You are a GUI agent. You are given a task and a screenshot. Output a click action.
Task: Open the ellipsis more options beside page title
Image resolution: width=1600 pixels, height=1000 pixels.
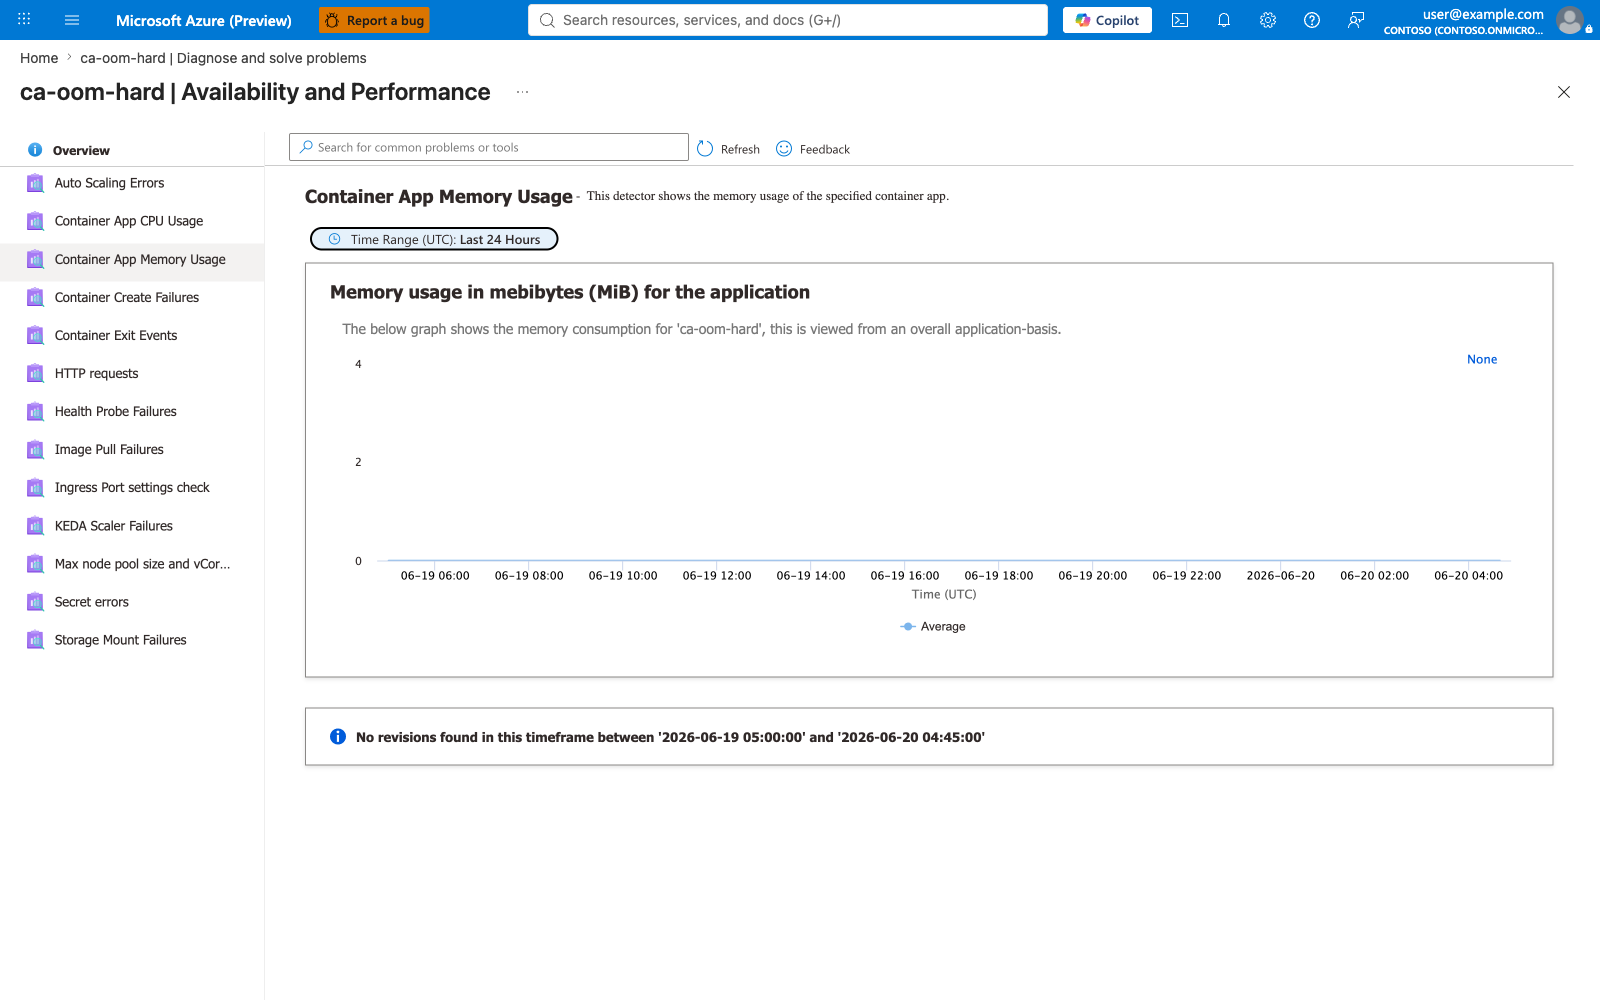click(522, 92)
